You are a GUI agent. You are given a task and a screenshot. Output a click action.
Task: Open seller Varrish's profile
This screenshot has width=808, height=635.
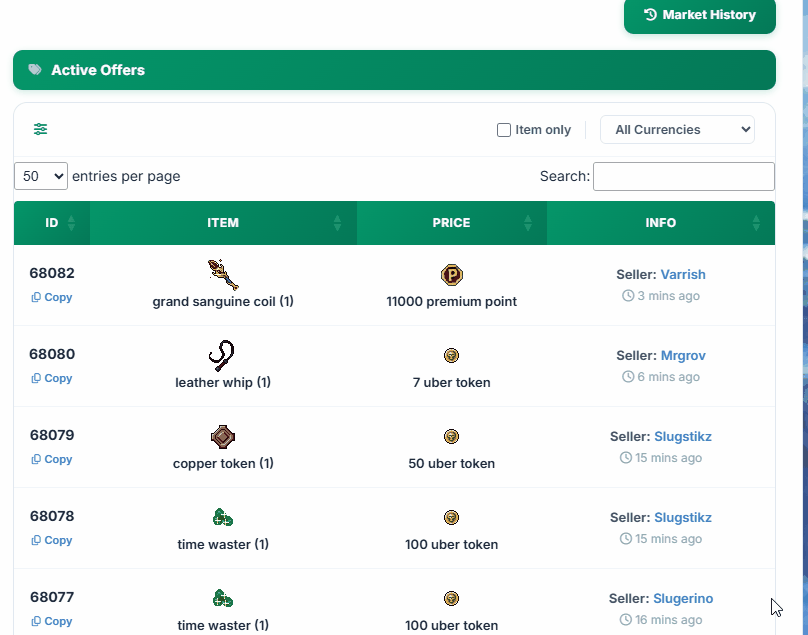click(683, 274)
